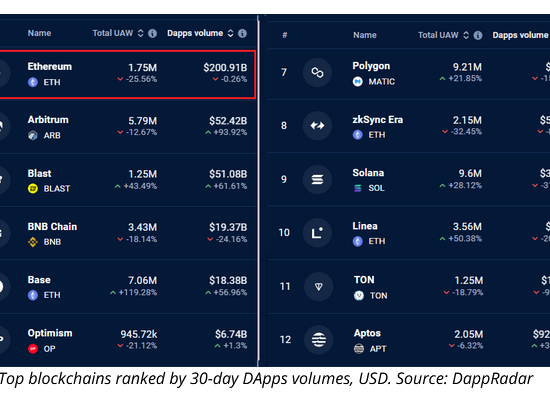Viewport: 550px width, 401px height.
Task: Open Total UAW info icon in right table
Action: (x=478, y=35)
